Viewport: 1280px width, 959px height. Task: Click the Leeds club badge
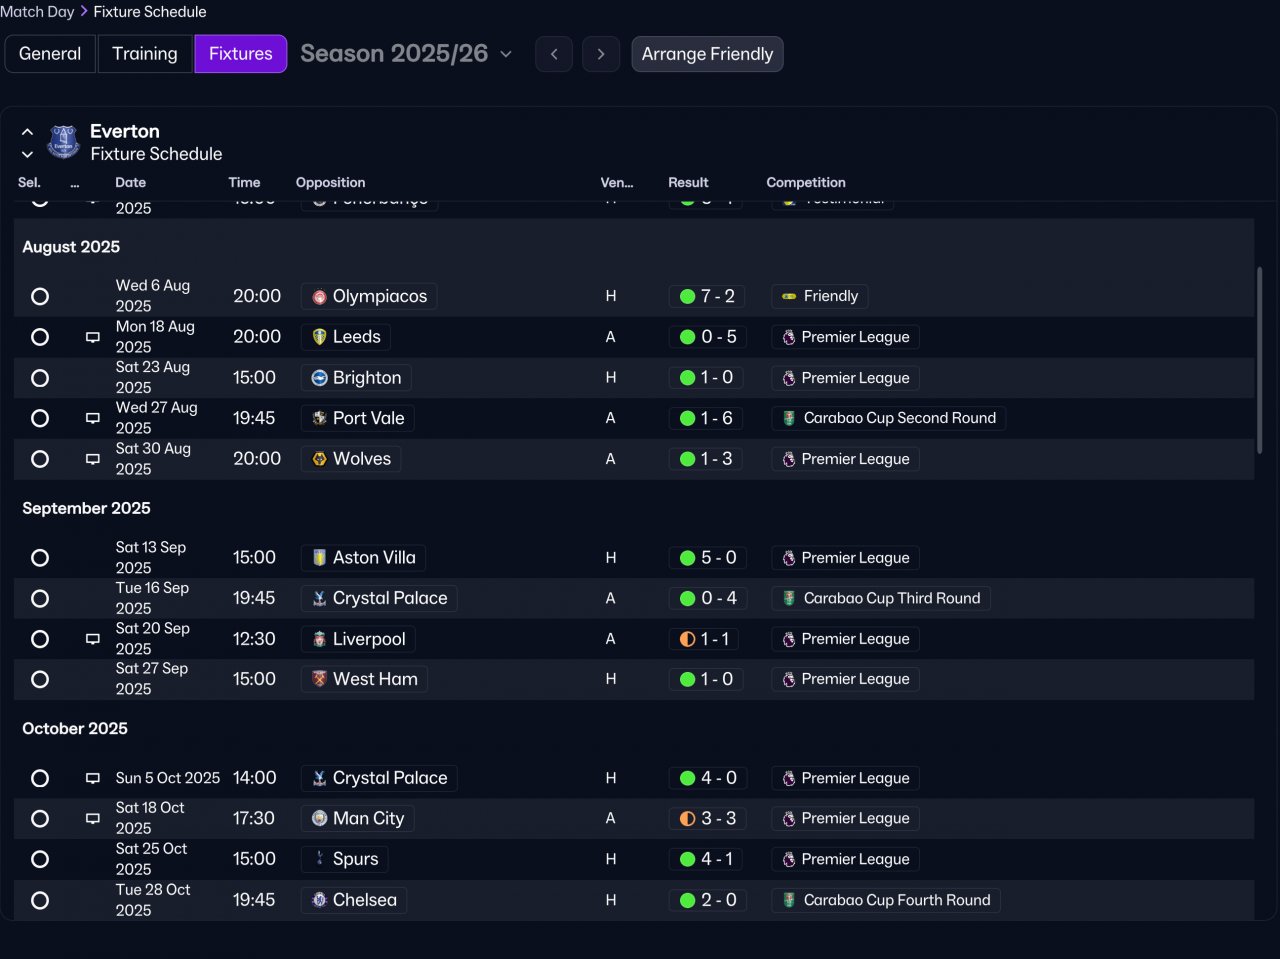[319, 337]
